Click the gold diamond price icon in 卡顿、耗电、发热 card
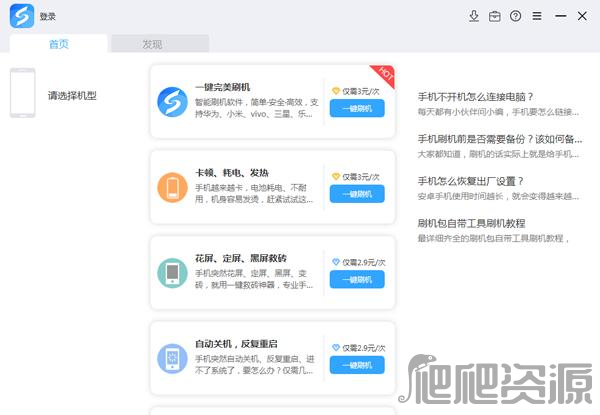This screenshot has height=415, width=600. point(336,177)
